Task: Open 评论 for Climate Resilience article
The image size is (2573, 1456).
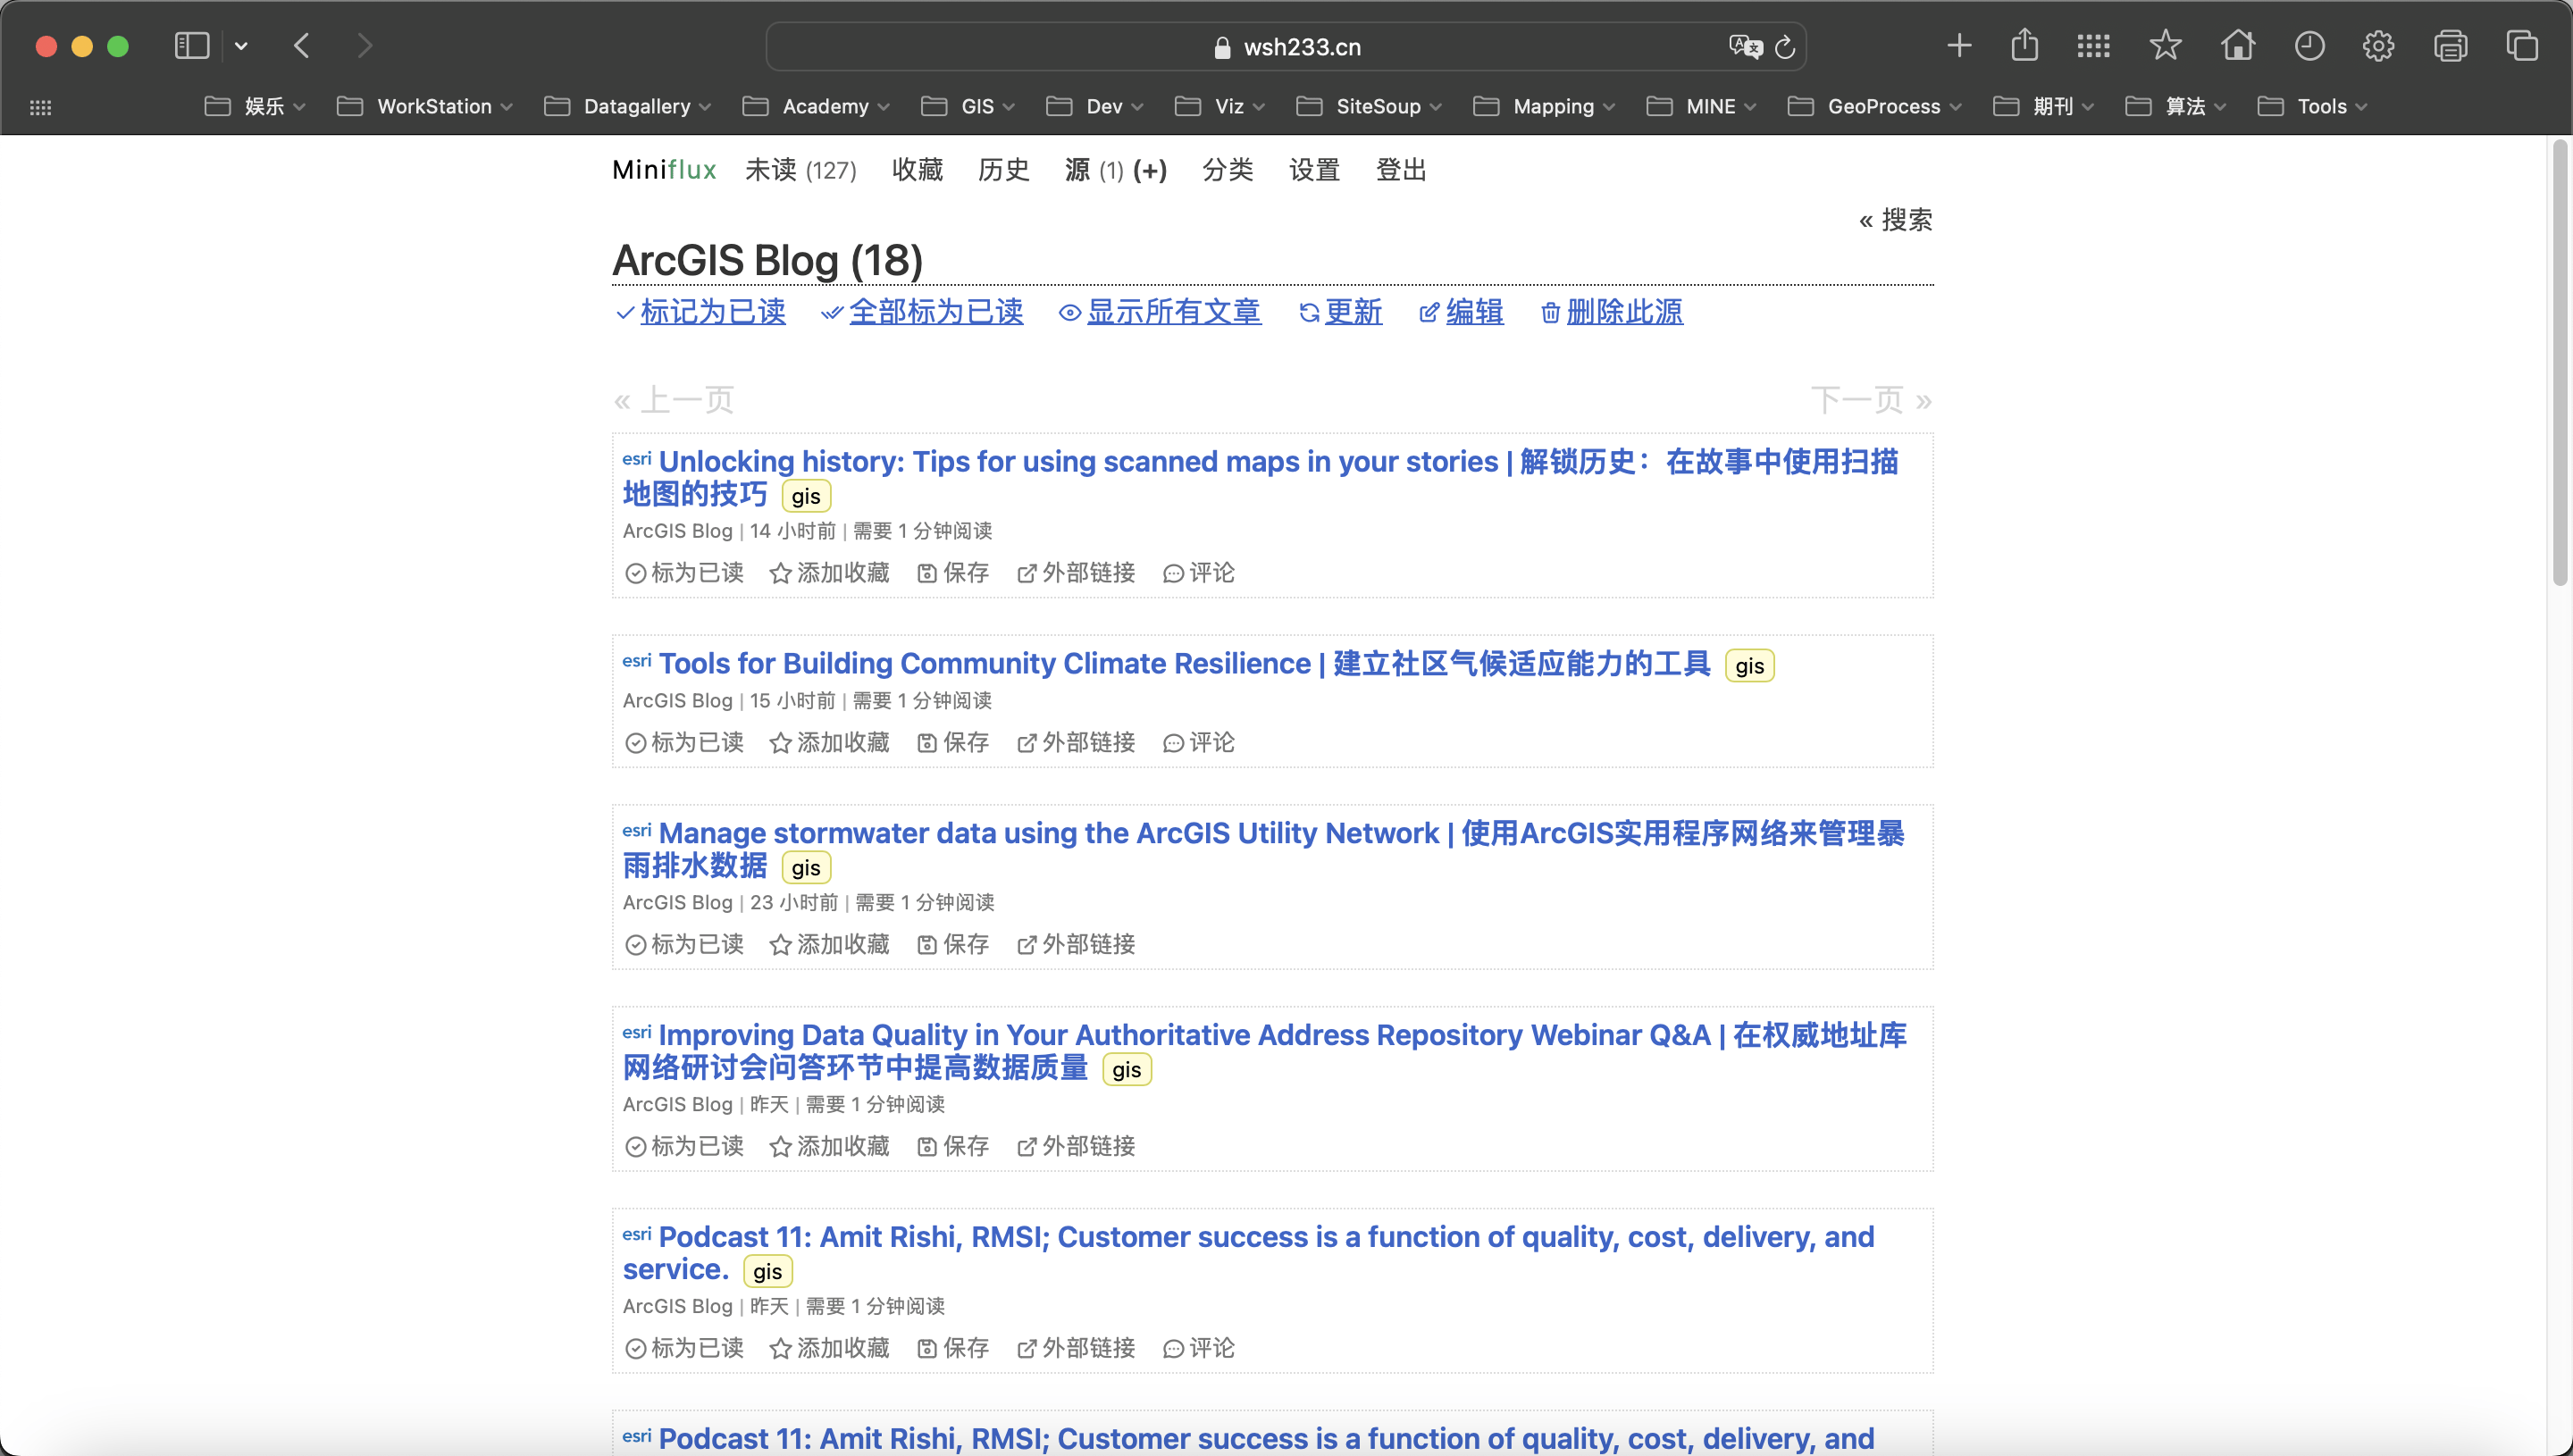Action: coord(1199,743)
